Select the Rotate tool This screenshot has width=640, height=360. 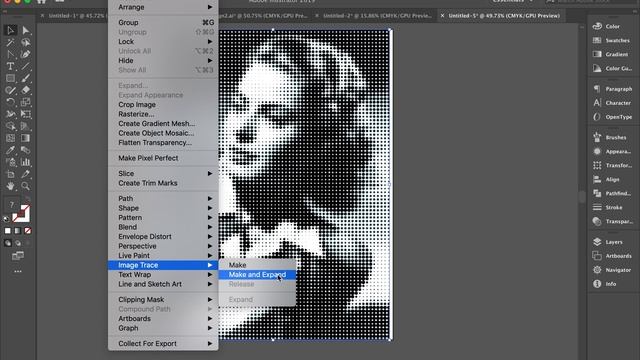11,102
